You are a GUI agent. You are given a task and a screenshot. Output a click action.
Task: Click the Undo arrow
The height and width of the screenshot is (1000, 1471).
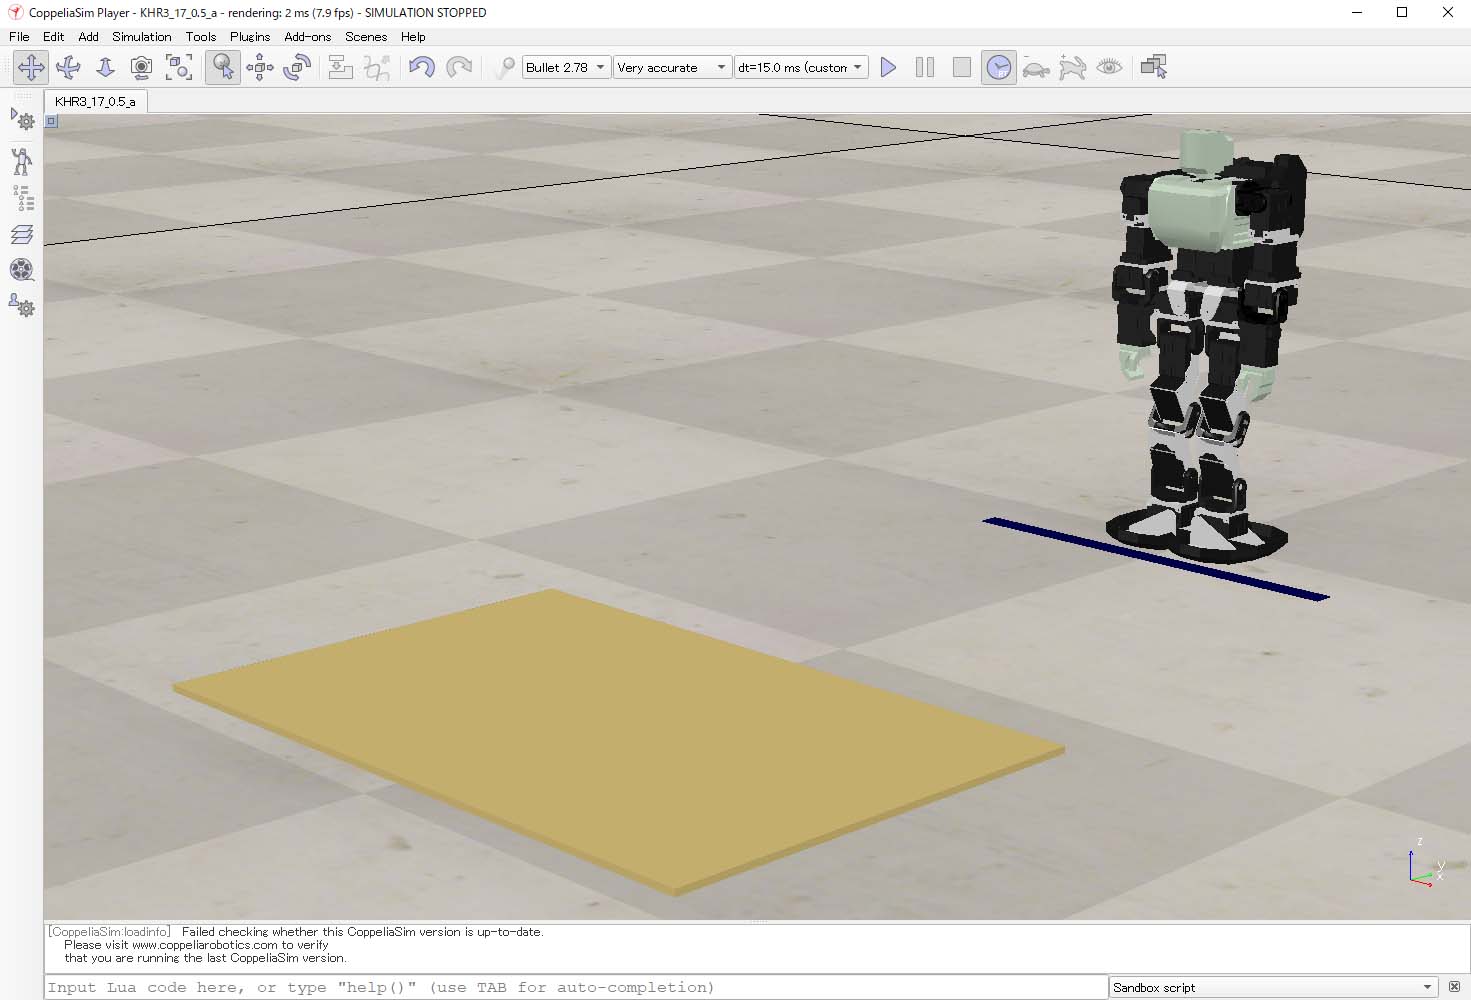pyautogui.click(x=422, y=67)
